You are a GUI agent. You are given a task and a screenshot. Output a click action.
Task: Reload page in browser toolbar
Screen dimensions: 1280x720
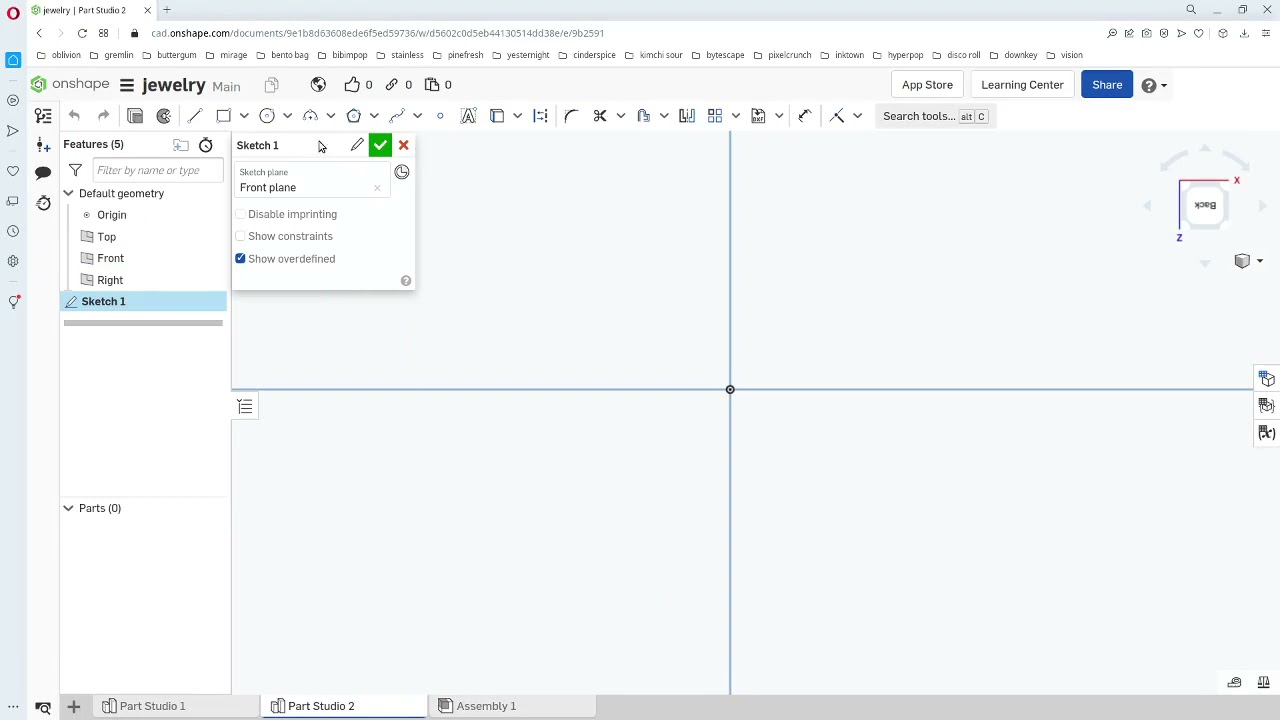click(82, 33)
